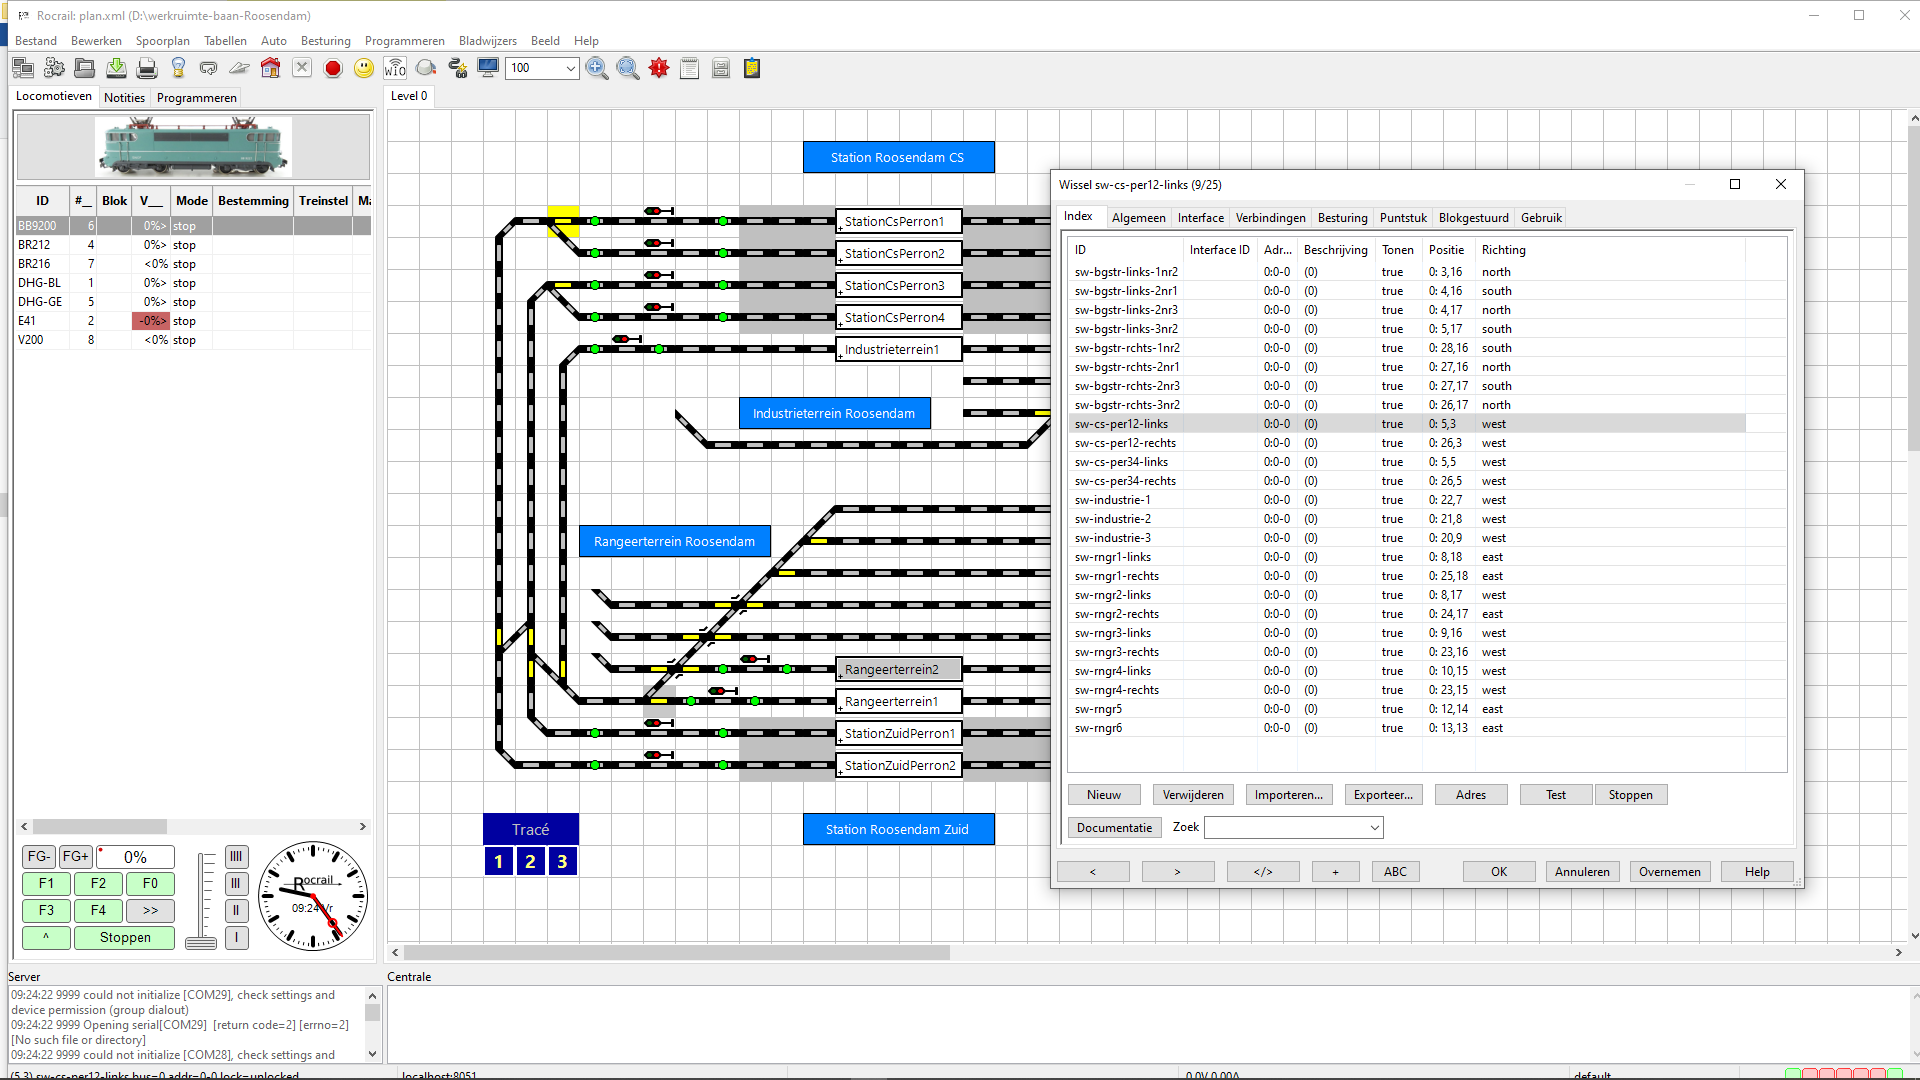Expand more functions with >> button
The height and width of the screenshot is (1080, 1920).
[x=150, y=911]
